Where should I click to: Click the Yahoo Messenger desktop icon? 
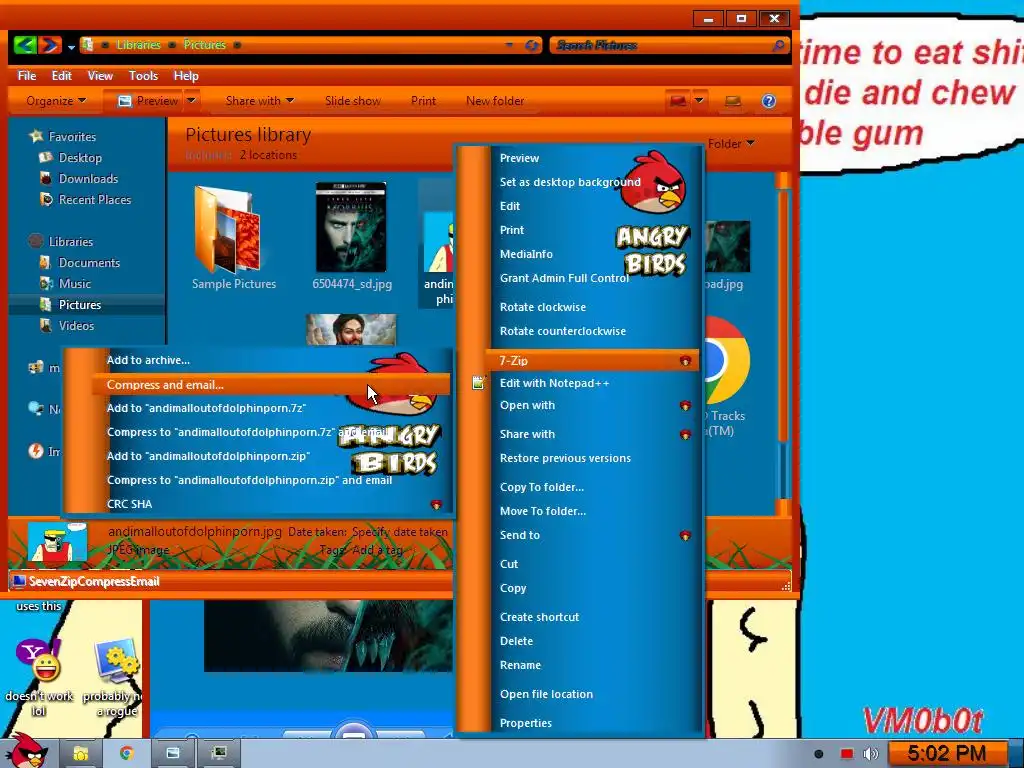(x=38, y=660)
